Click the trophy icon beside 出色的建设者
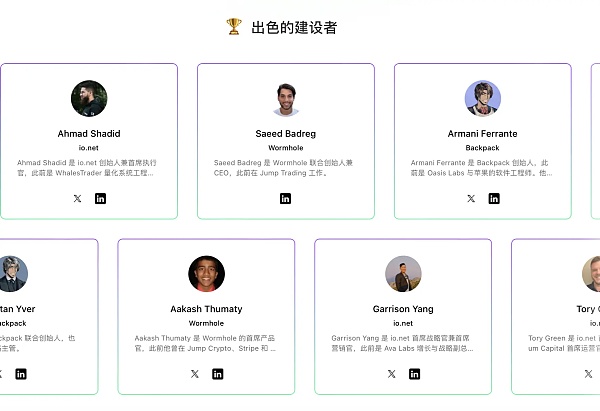 [234, 27]
